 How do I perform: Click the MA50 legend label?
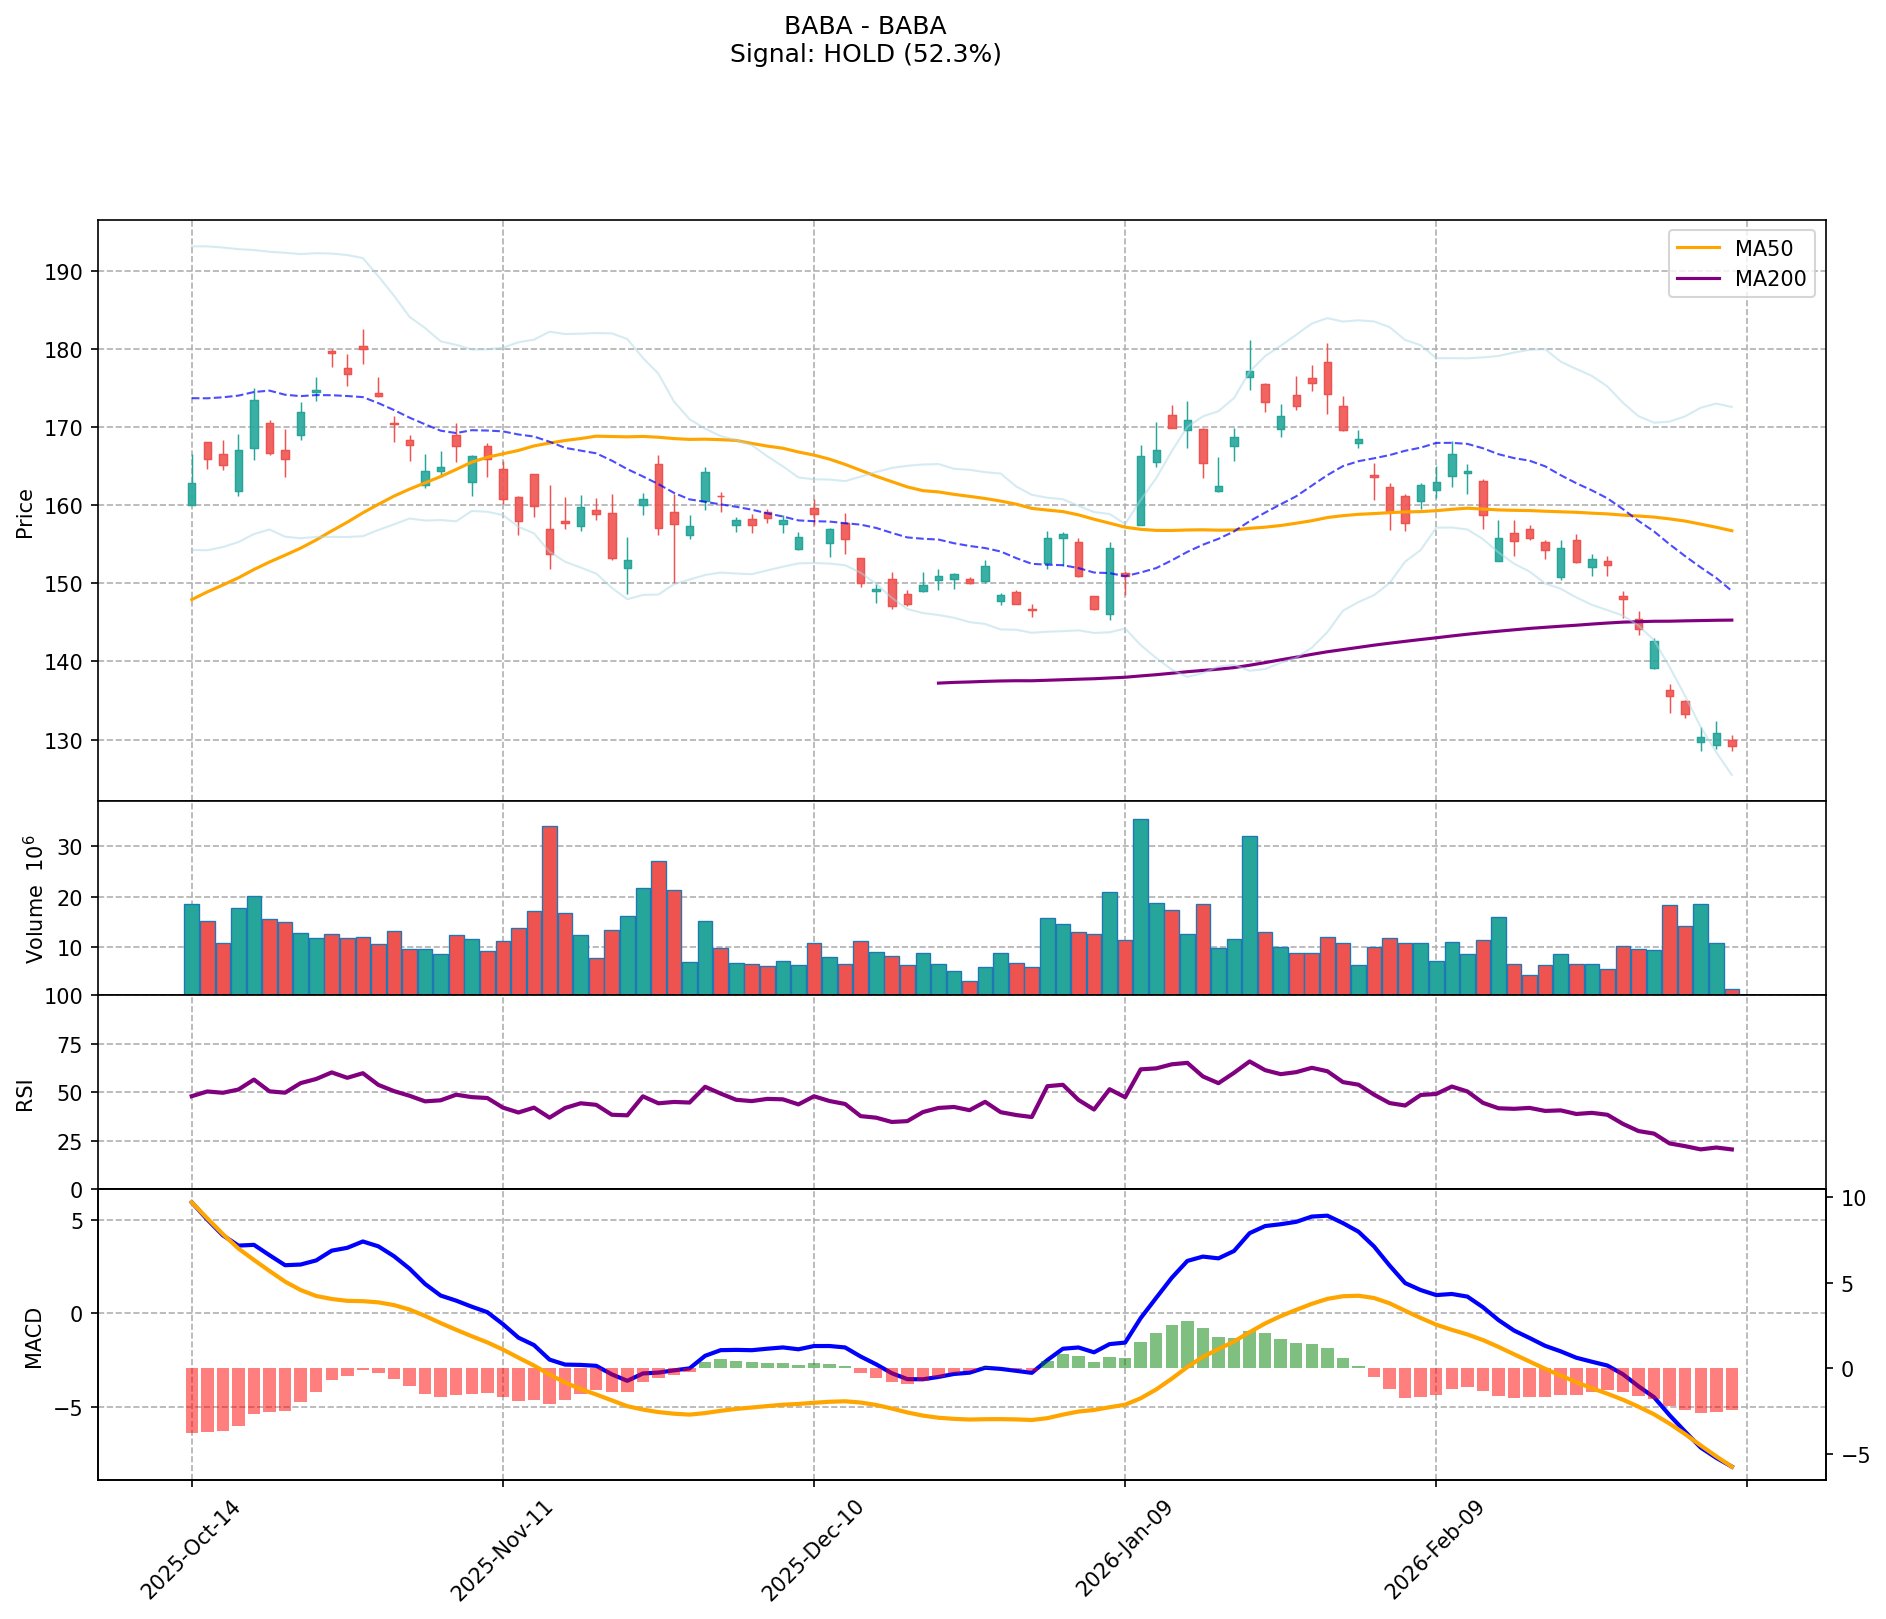(x=1770, y=249)
